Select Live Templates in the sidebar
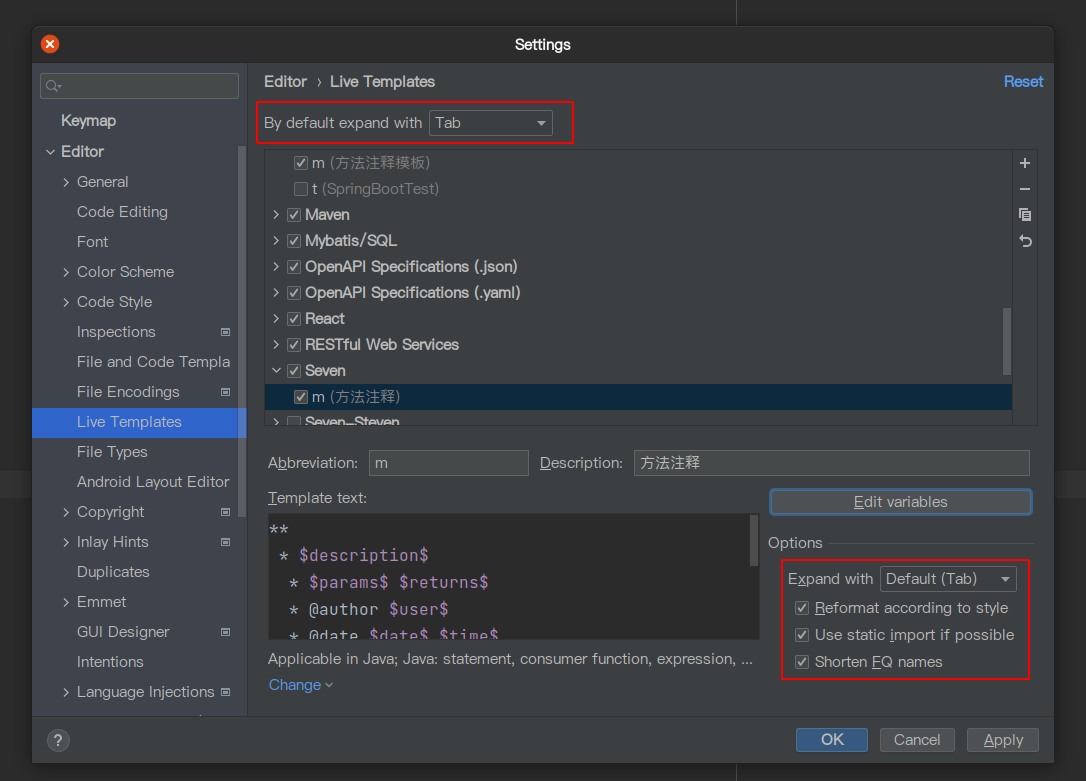1086x781 pixels. point(139,422)
